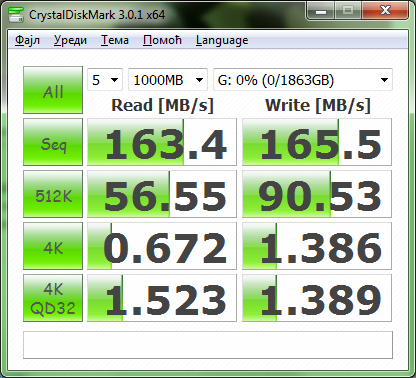
Task: Click Seq read result 163.4
Action: 162,142
